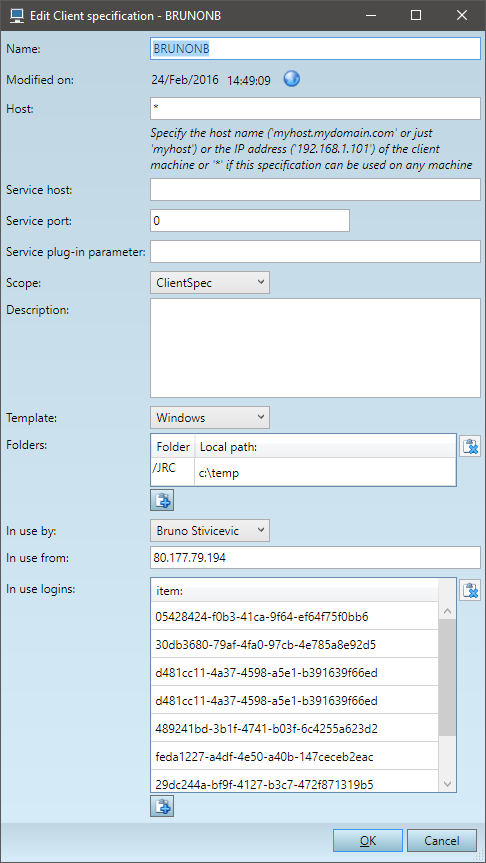
Task: Select the c:\temp local path cell
Action: 325,472
